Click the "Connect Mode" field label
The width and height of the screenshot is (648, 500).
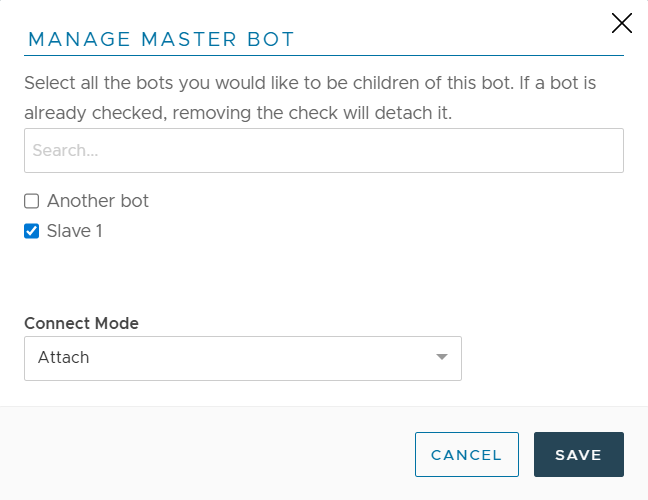pos(81,323)
